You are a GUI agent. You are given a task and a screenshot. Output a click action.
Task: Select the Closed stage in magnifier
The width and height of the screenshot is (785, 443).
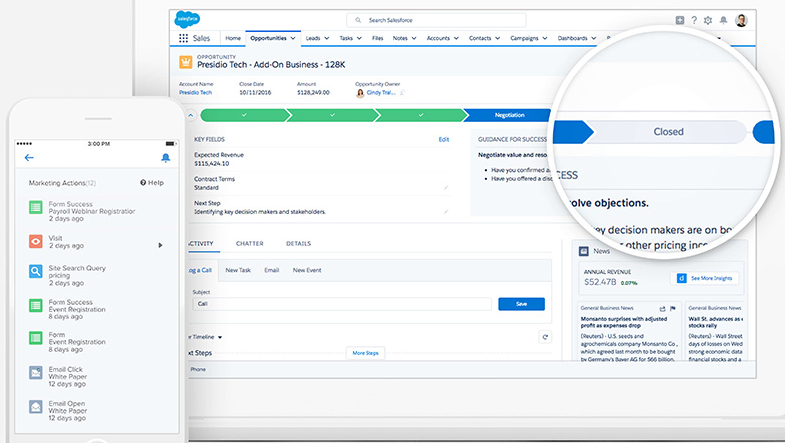[668, 132]
